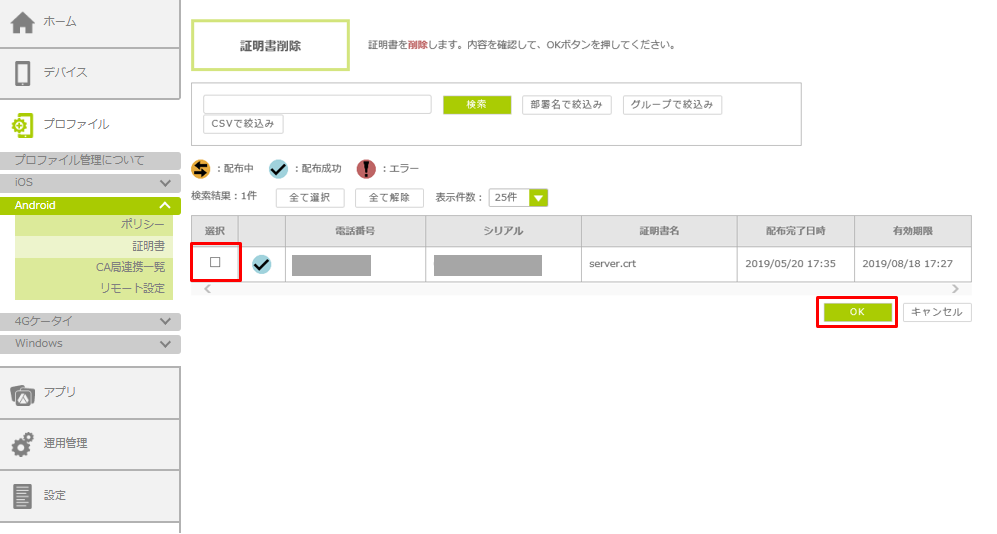Click the Device smartphone icon
Screen dimensions: 997x534
(x=22, y=72)
